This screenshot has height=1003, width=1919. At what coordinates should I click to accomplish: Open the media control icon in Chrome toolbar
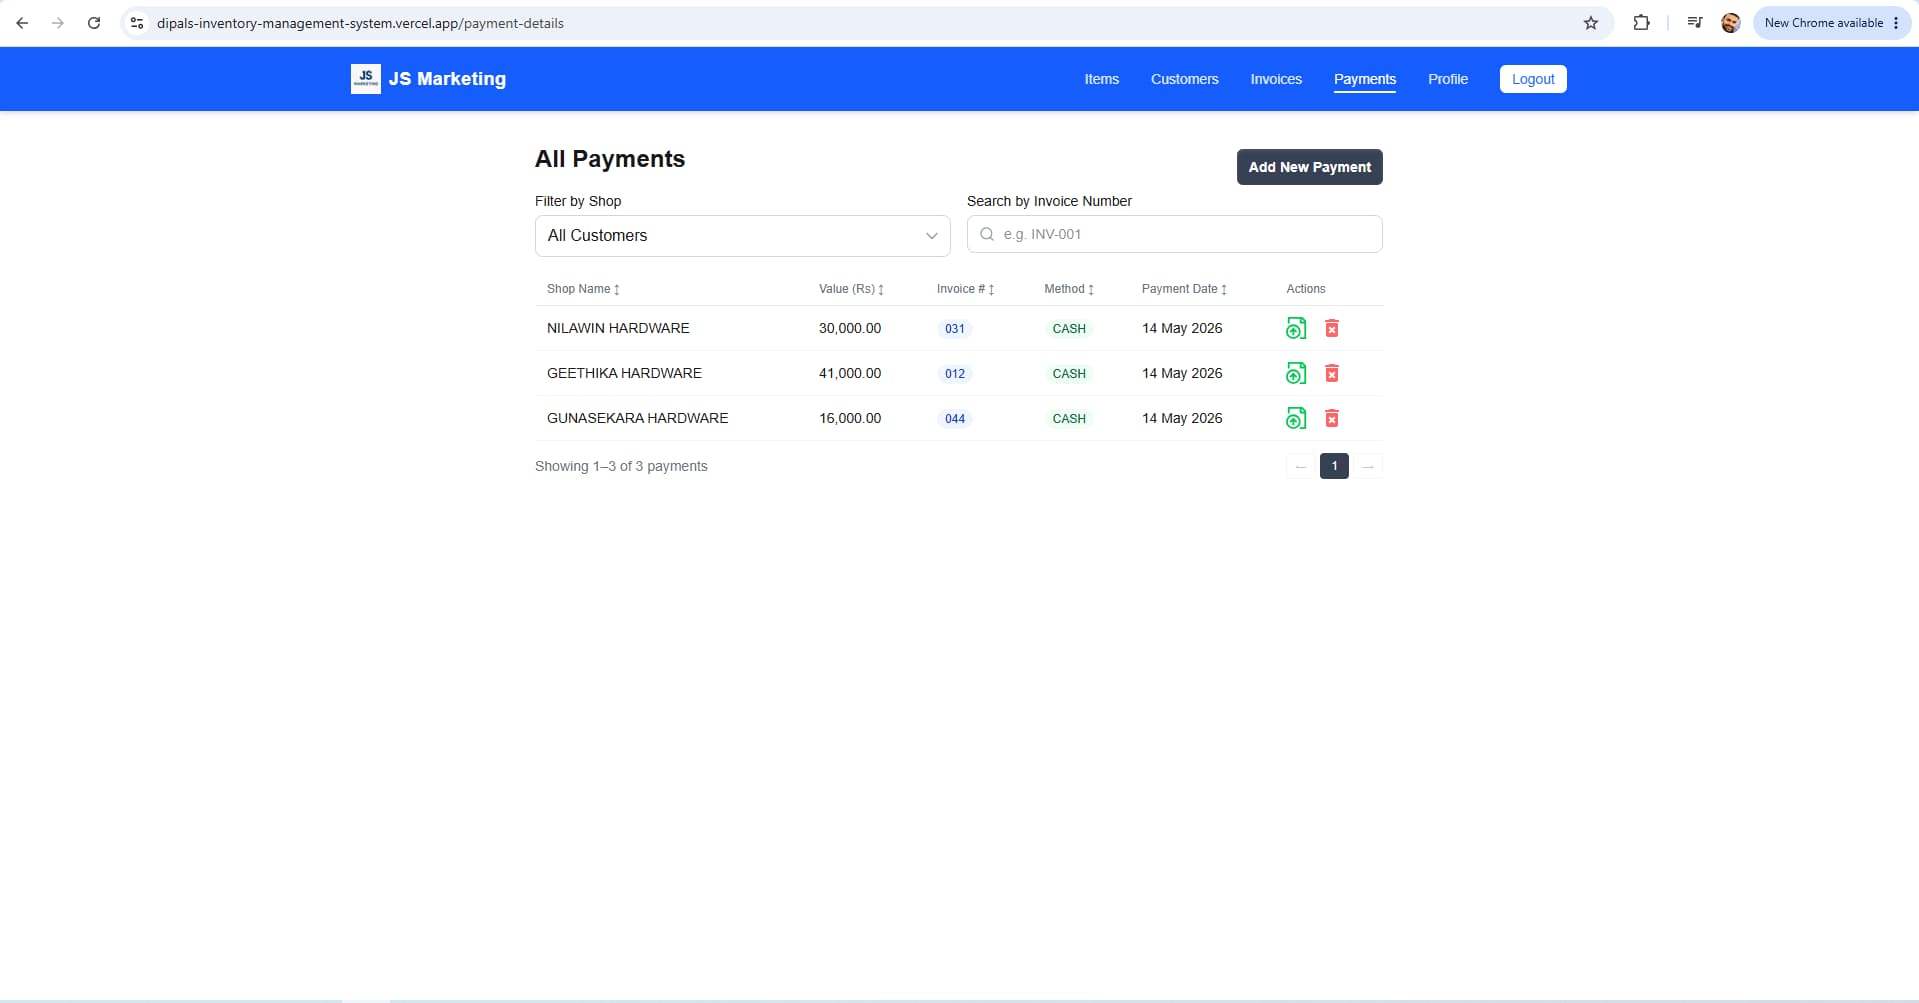pyautogui.click(x=1694, y=23)
